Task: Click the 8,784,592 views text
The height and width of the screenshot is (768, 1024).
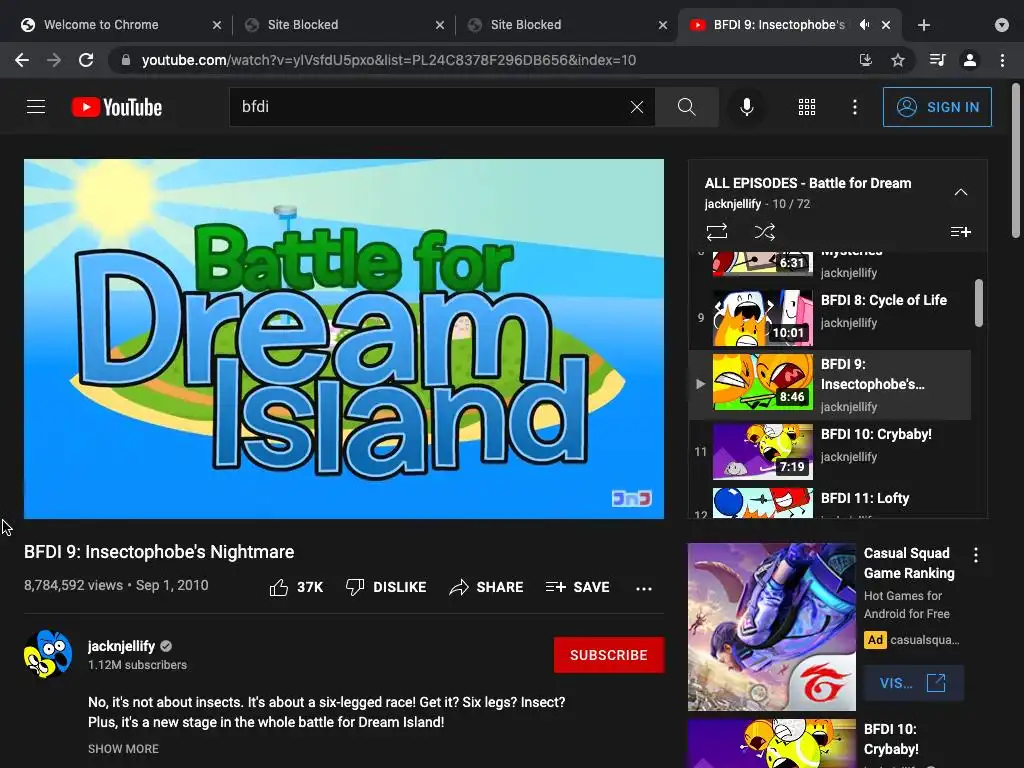Action: [73, 585]
